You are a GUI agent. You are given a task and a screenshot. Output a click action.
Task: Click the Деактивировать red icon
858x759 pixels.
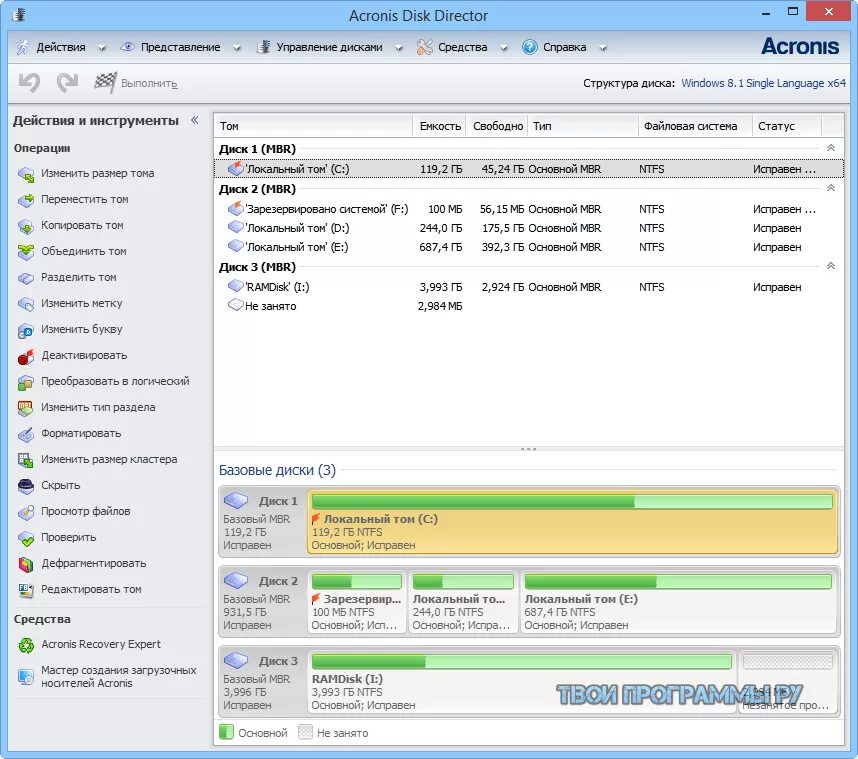[26, 356]
